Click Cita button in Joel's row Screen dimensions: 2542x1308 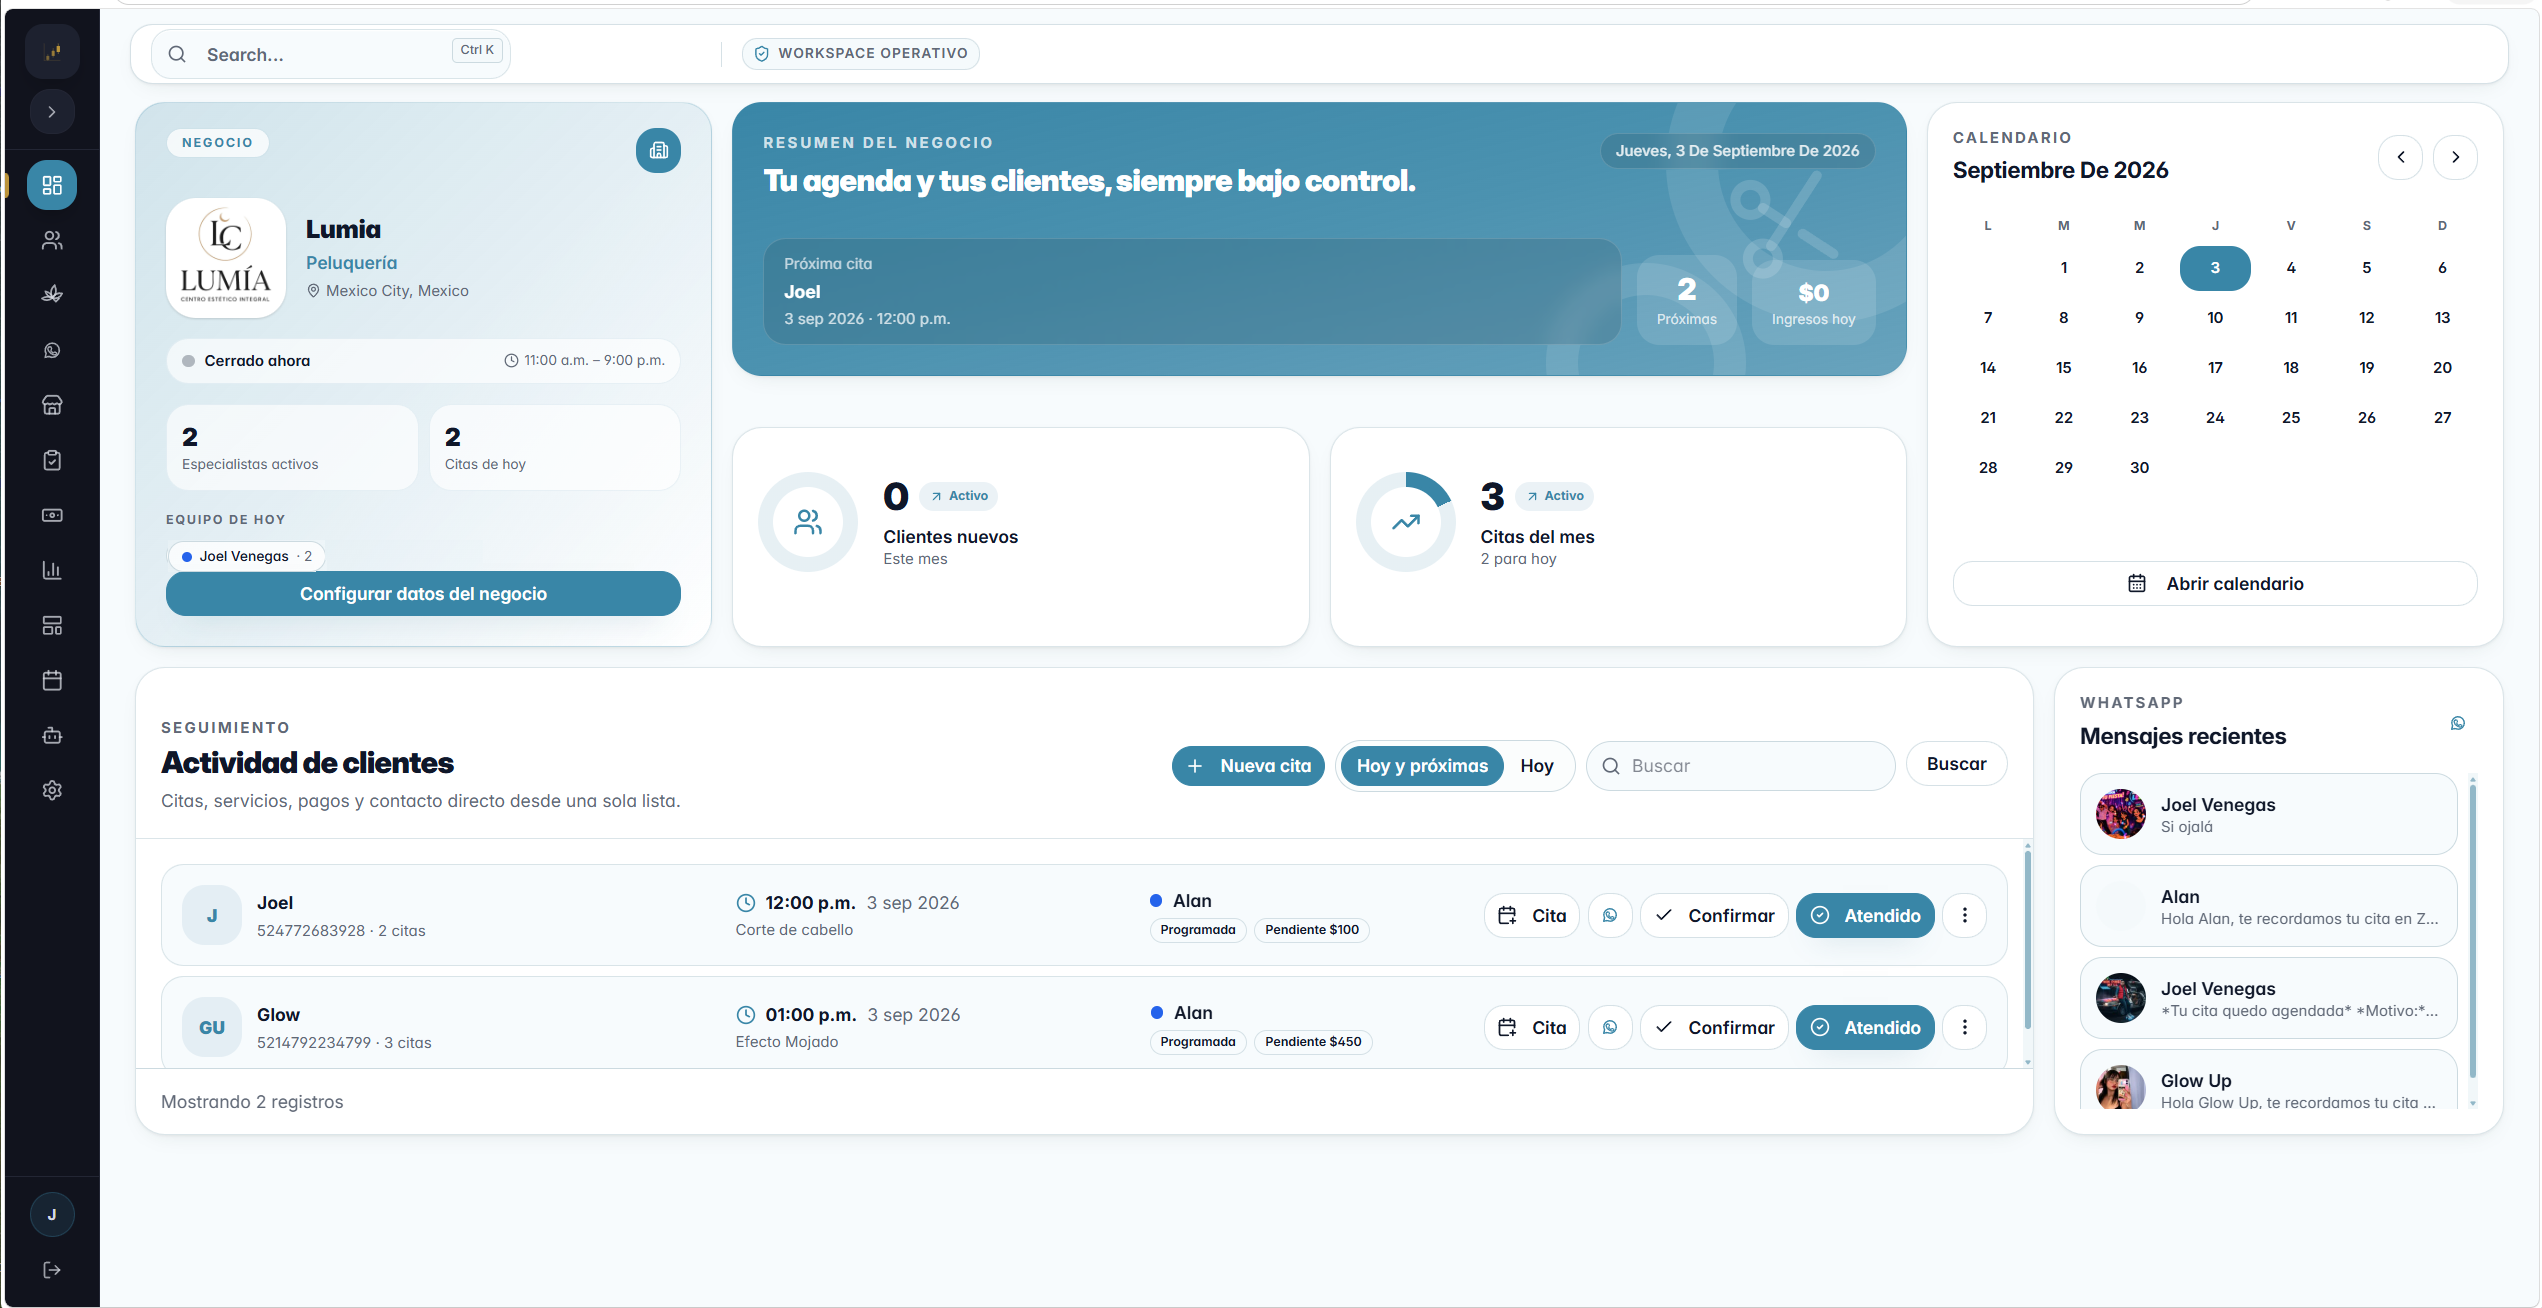tap(1531, 915)
